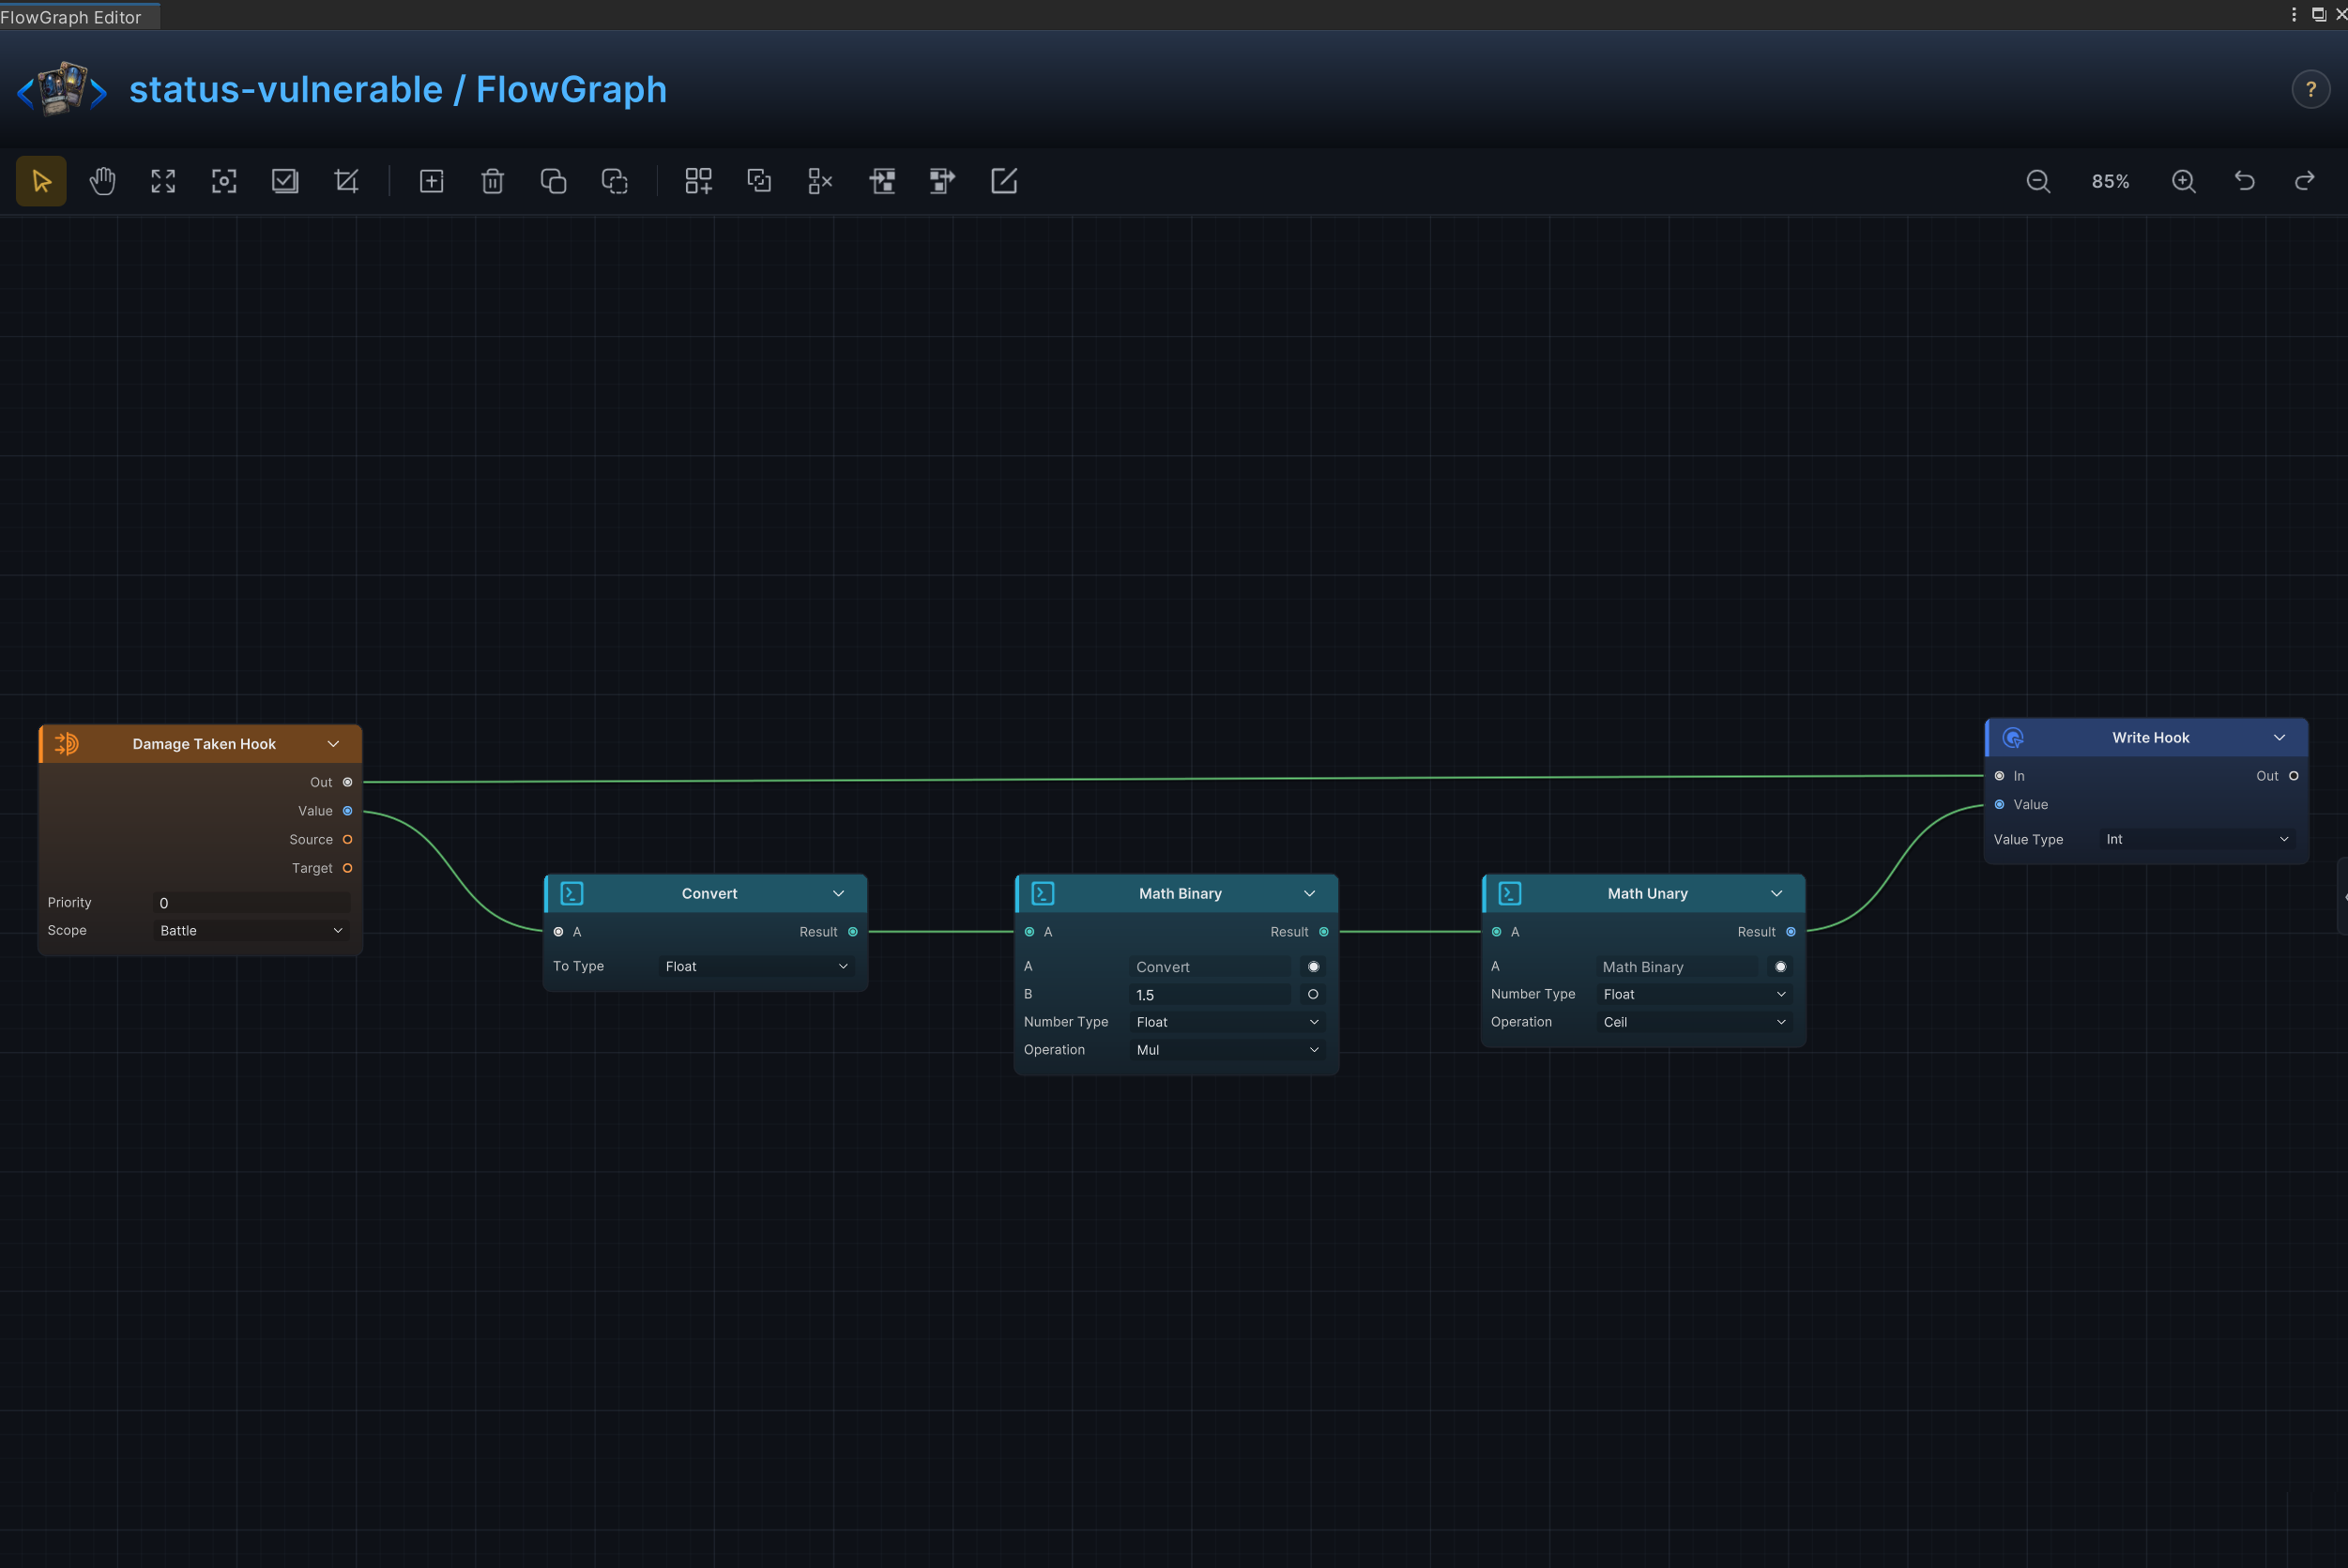The width and height of the screenshot is (2348, 1568).
Task: Switch to the hand pan tool
Action: pyautogui.click(x=102, y=181)
